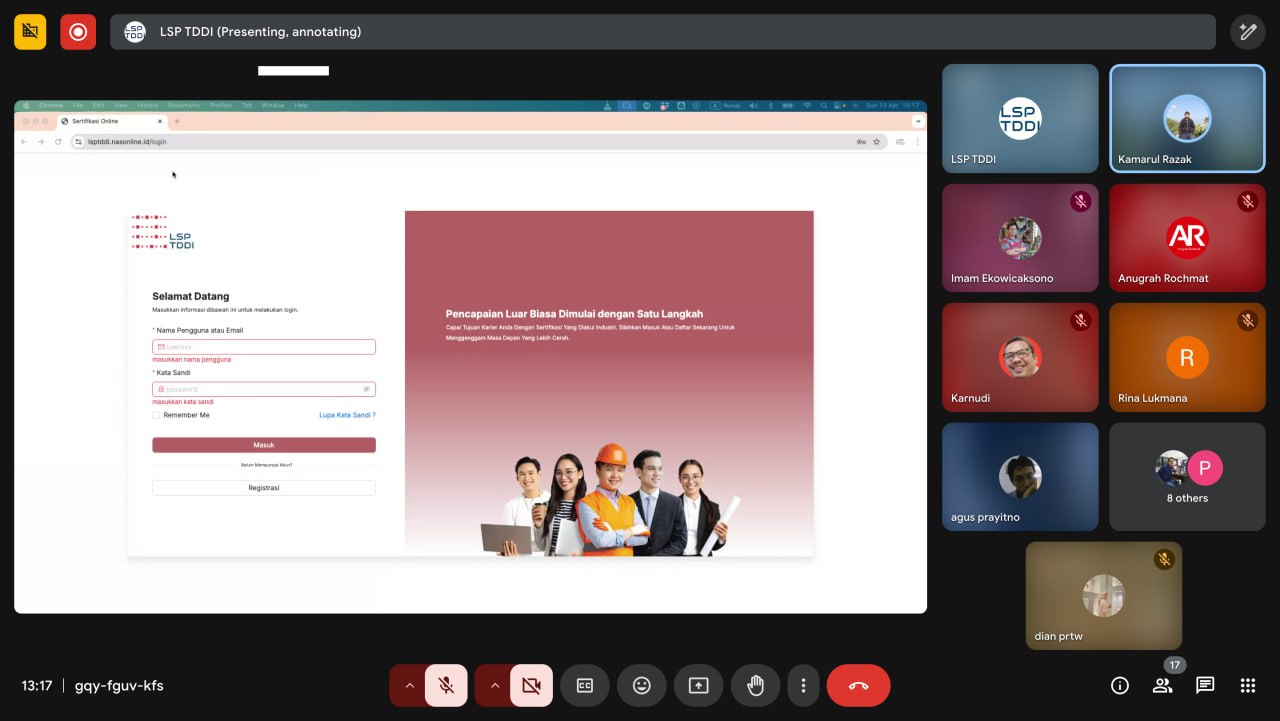Screen dimensions: 1280x721
Task: Check the Remember Me checkbox
Action: (x=156, y=415)
